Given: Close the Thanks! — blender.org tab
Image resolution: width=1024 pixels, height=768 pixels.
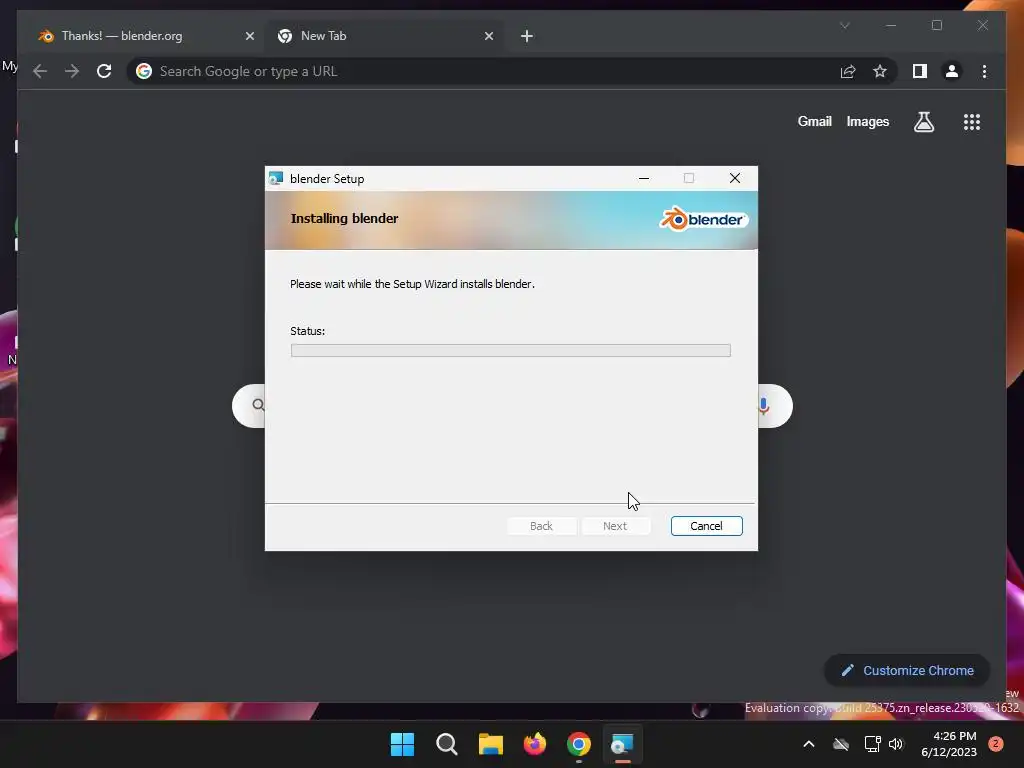Looking at the screenshot, I should [249, 36].
